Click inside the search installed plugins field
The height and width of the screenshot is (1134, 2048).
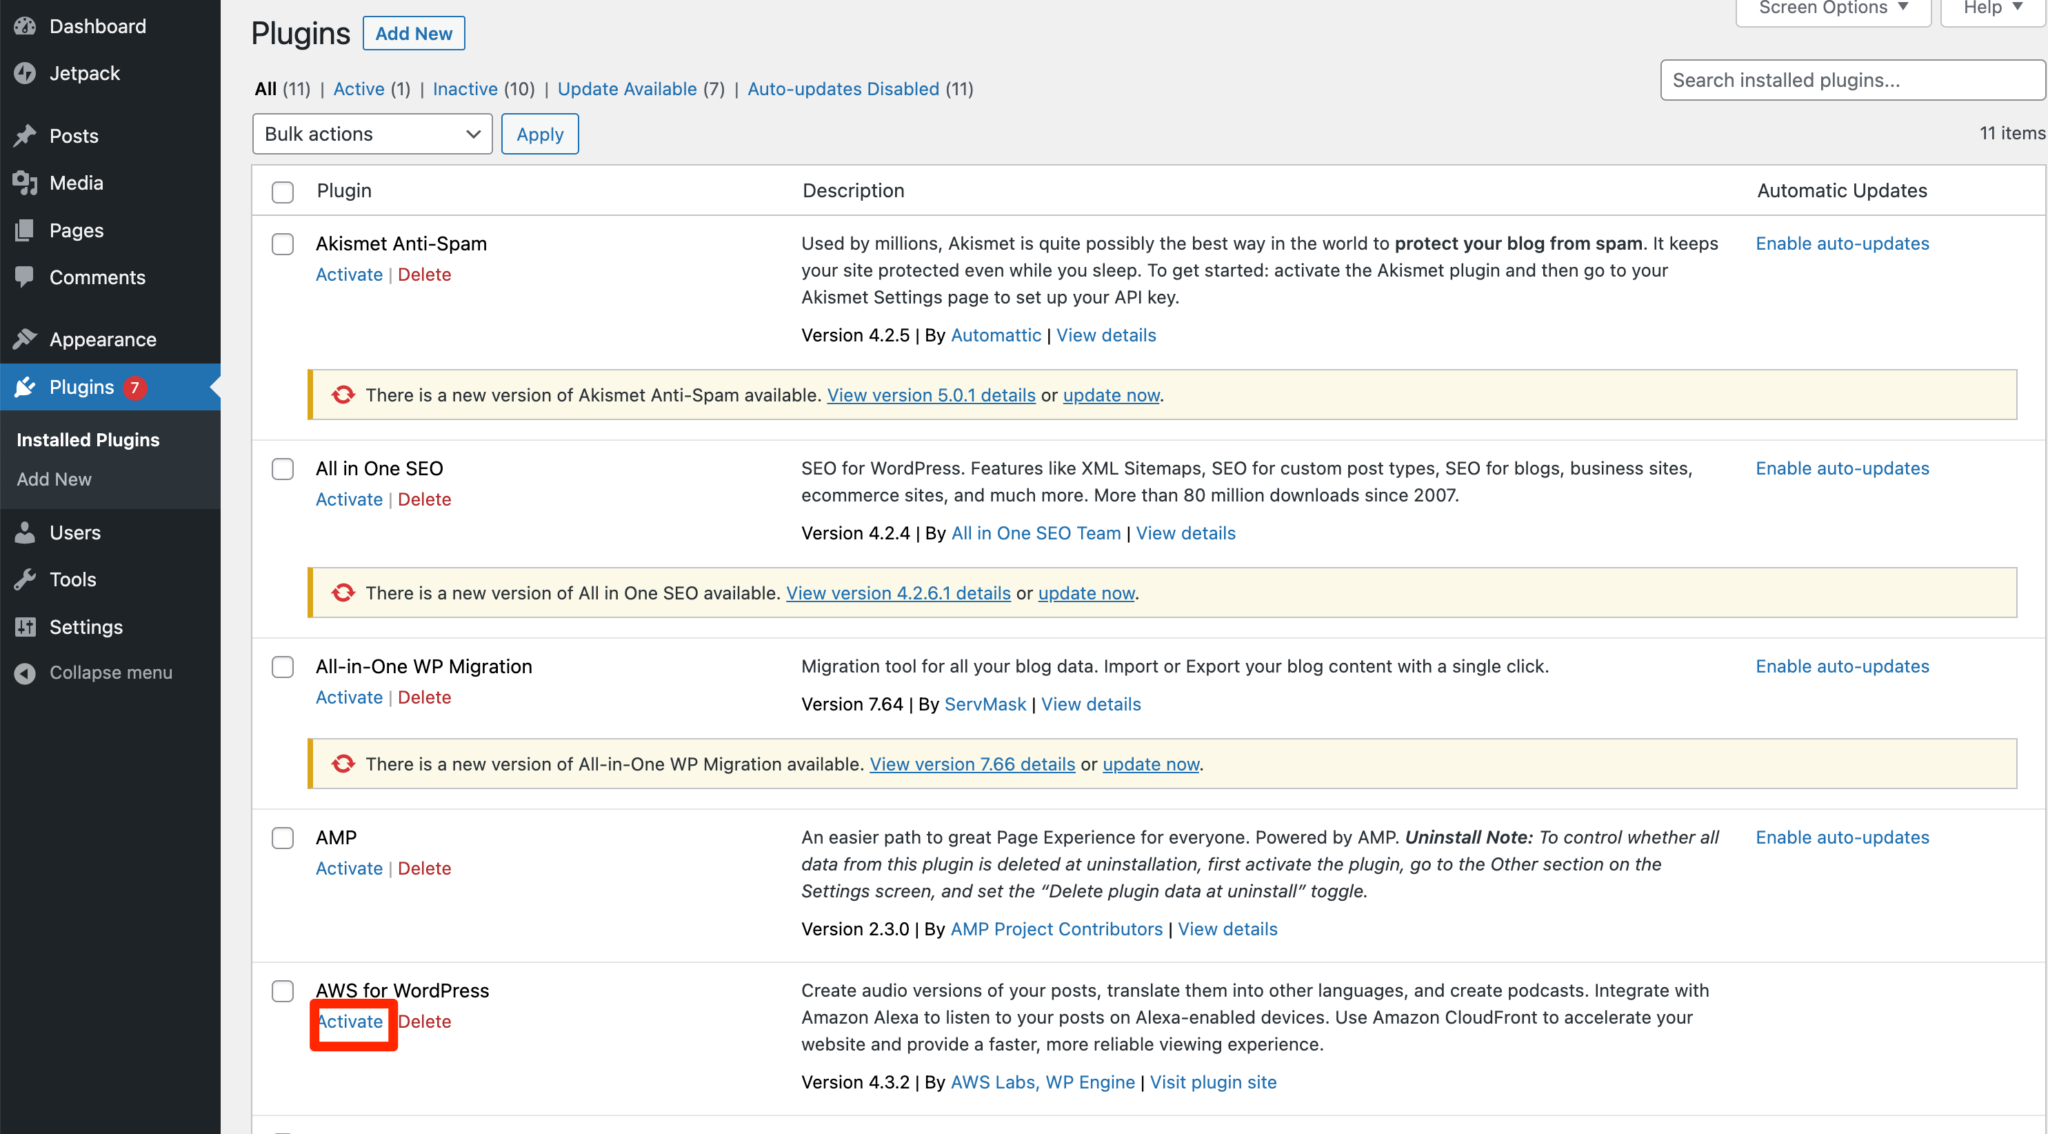pos(1850,80)
